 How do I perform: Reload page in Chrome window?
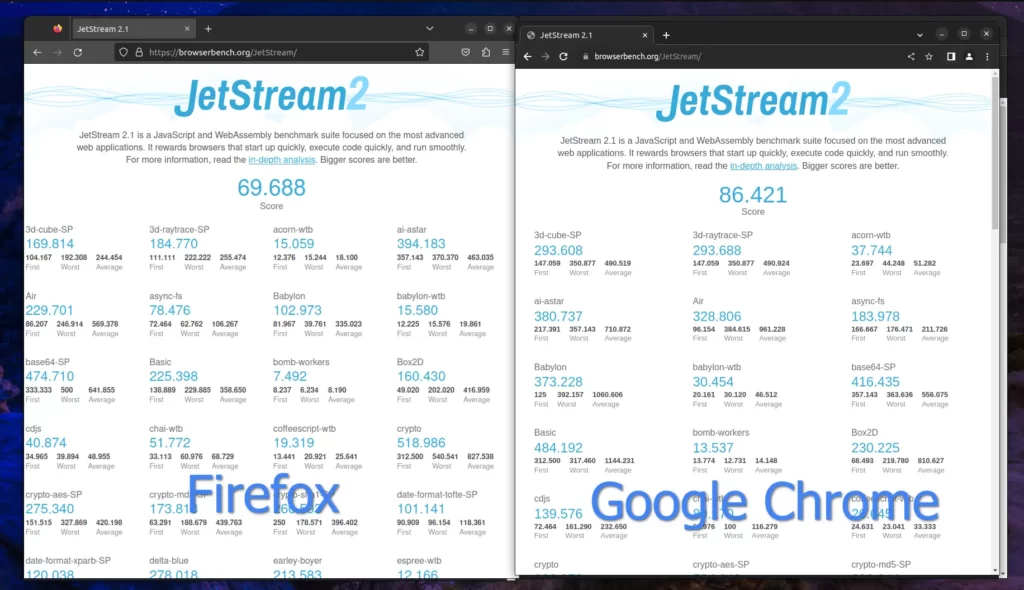point(564,57)
